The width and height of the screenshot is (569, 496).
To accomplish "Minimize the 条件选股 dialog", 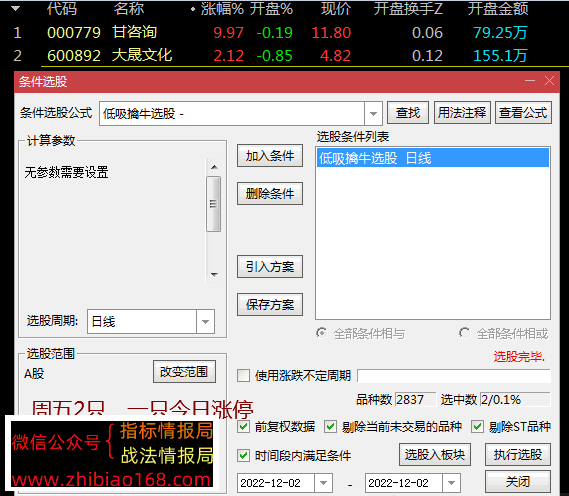I will 530,81.
